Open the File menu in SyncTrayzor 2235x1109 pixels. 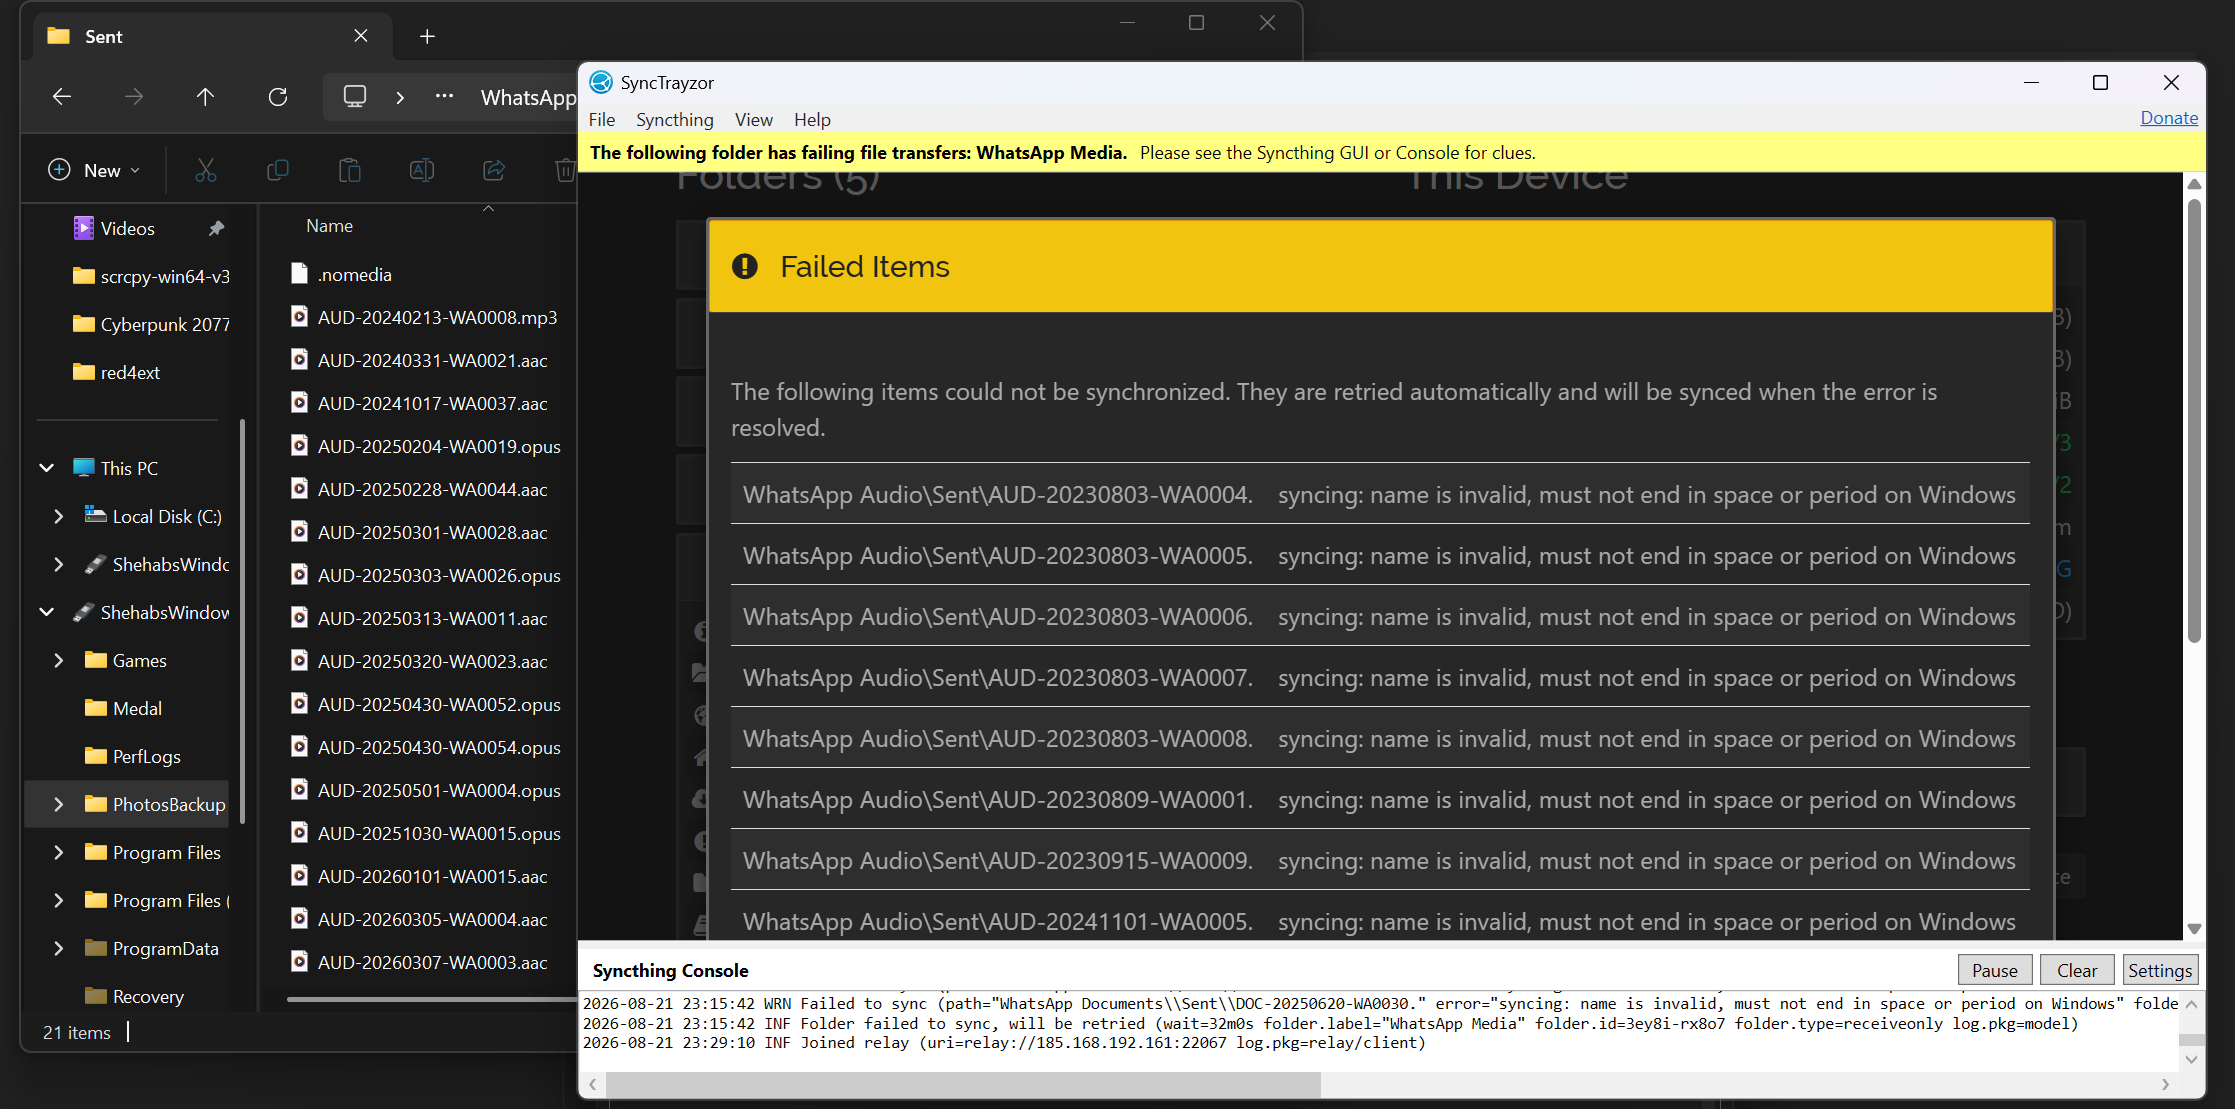coord(602,119)
